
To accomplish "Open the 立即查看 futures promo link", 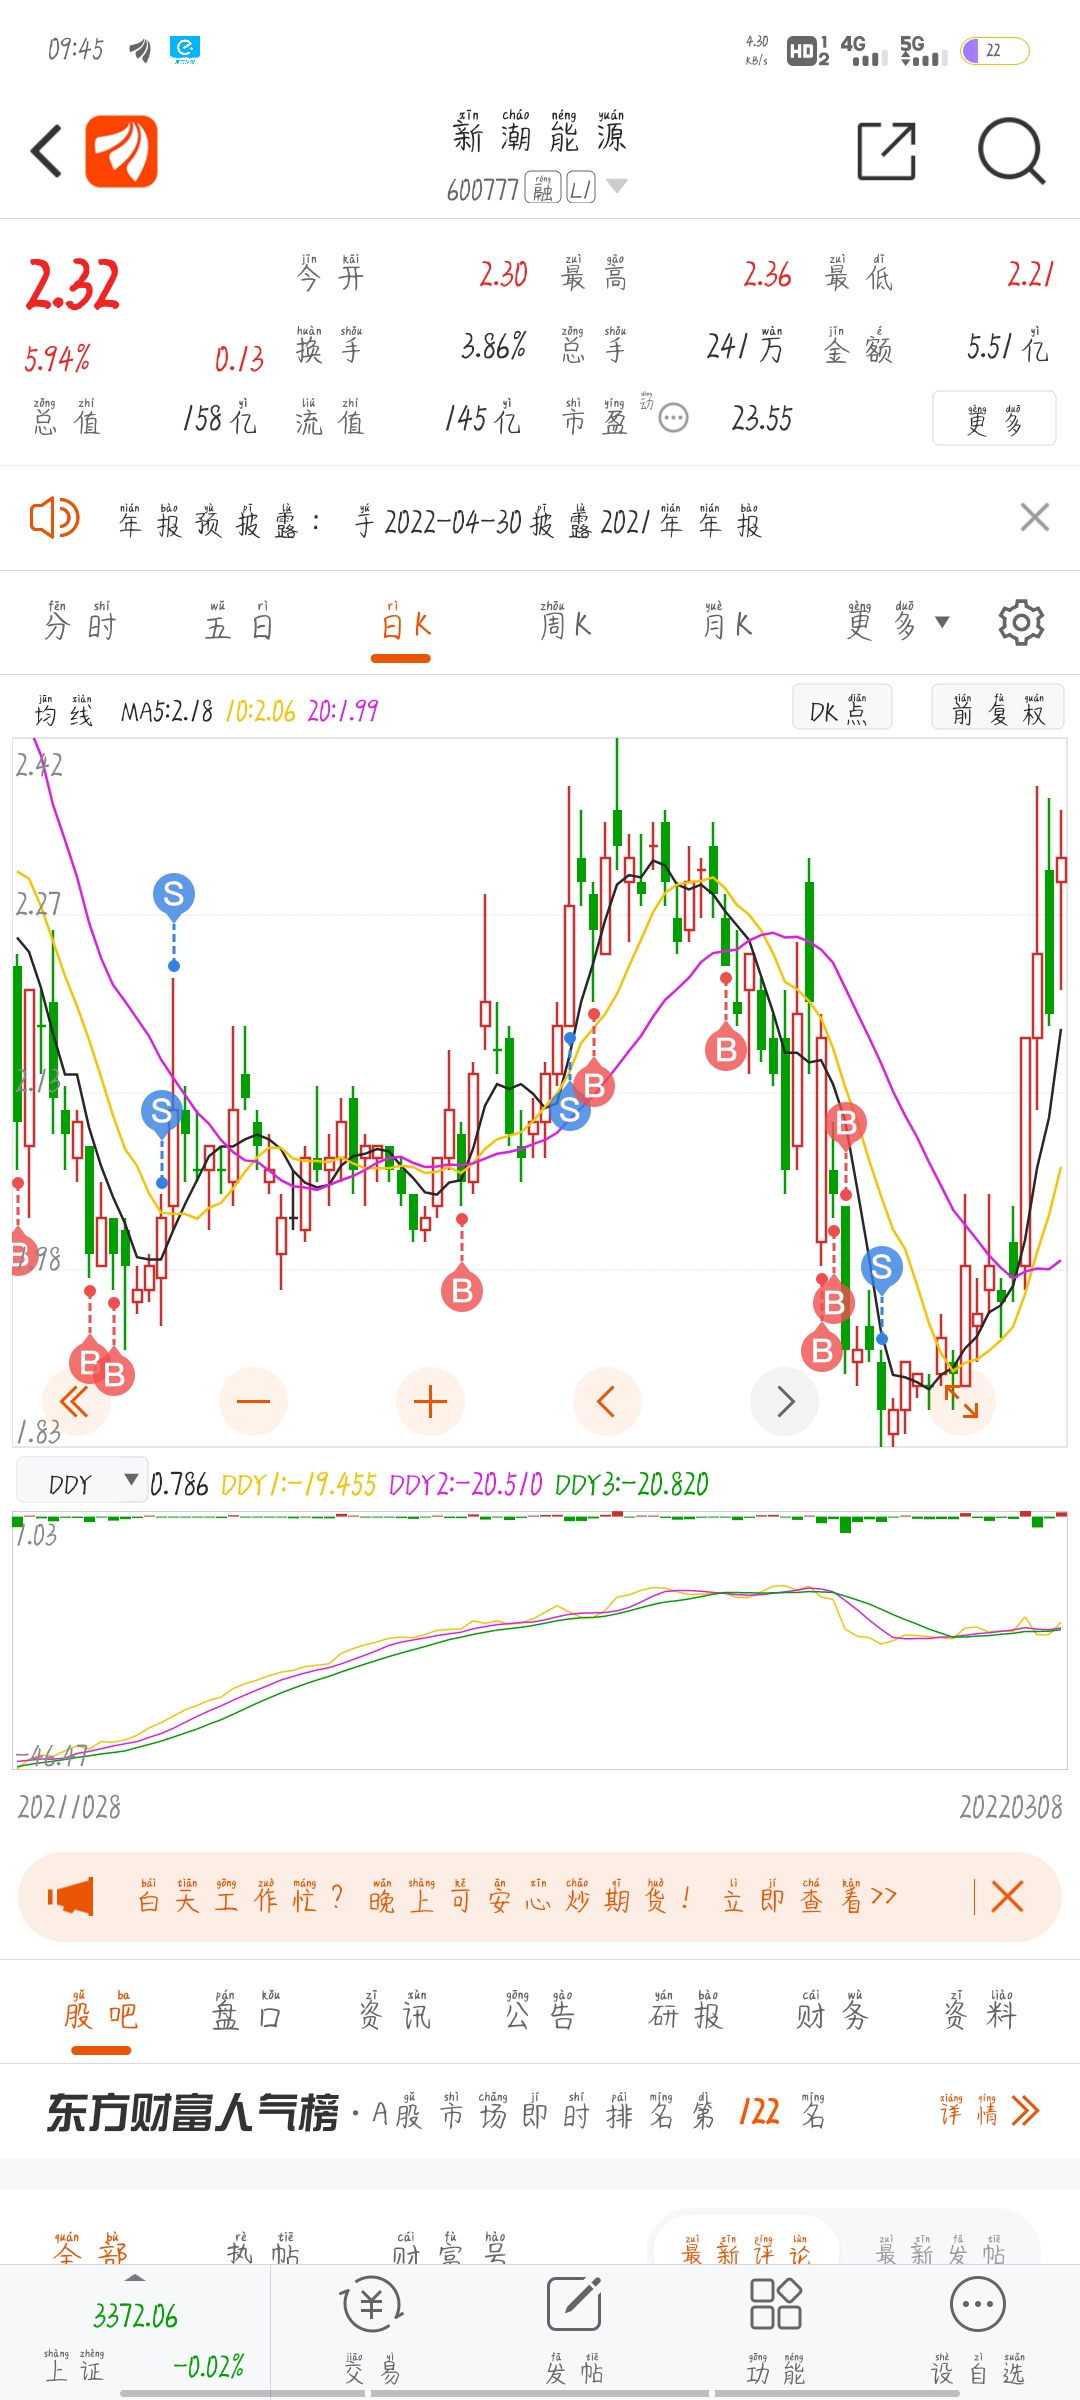I will [x=809, y=1896].
